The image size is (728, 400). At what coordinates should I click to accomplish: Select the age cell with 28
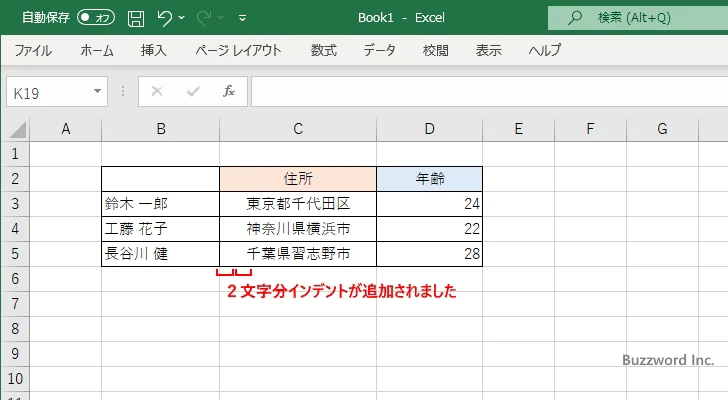pyautogui.click(x=429, y=254)
